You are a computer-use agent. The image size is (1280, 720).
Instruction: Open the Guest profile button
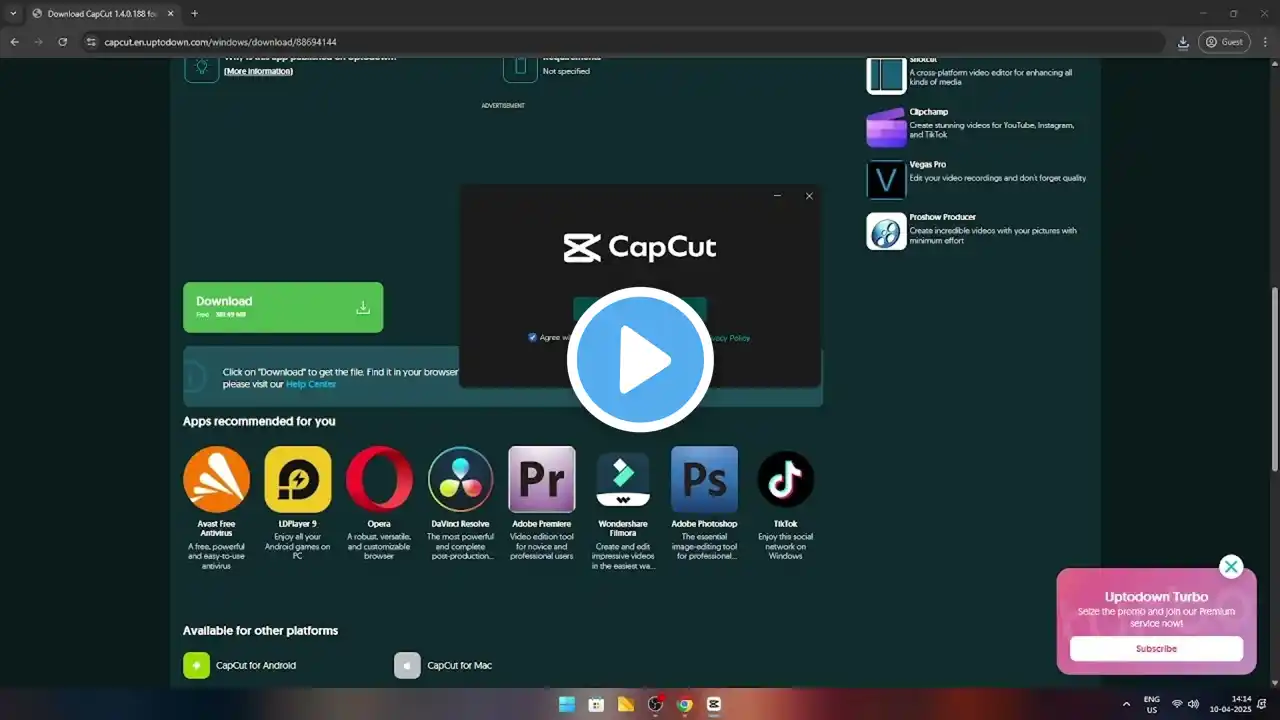(1224, 42)
